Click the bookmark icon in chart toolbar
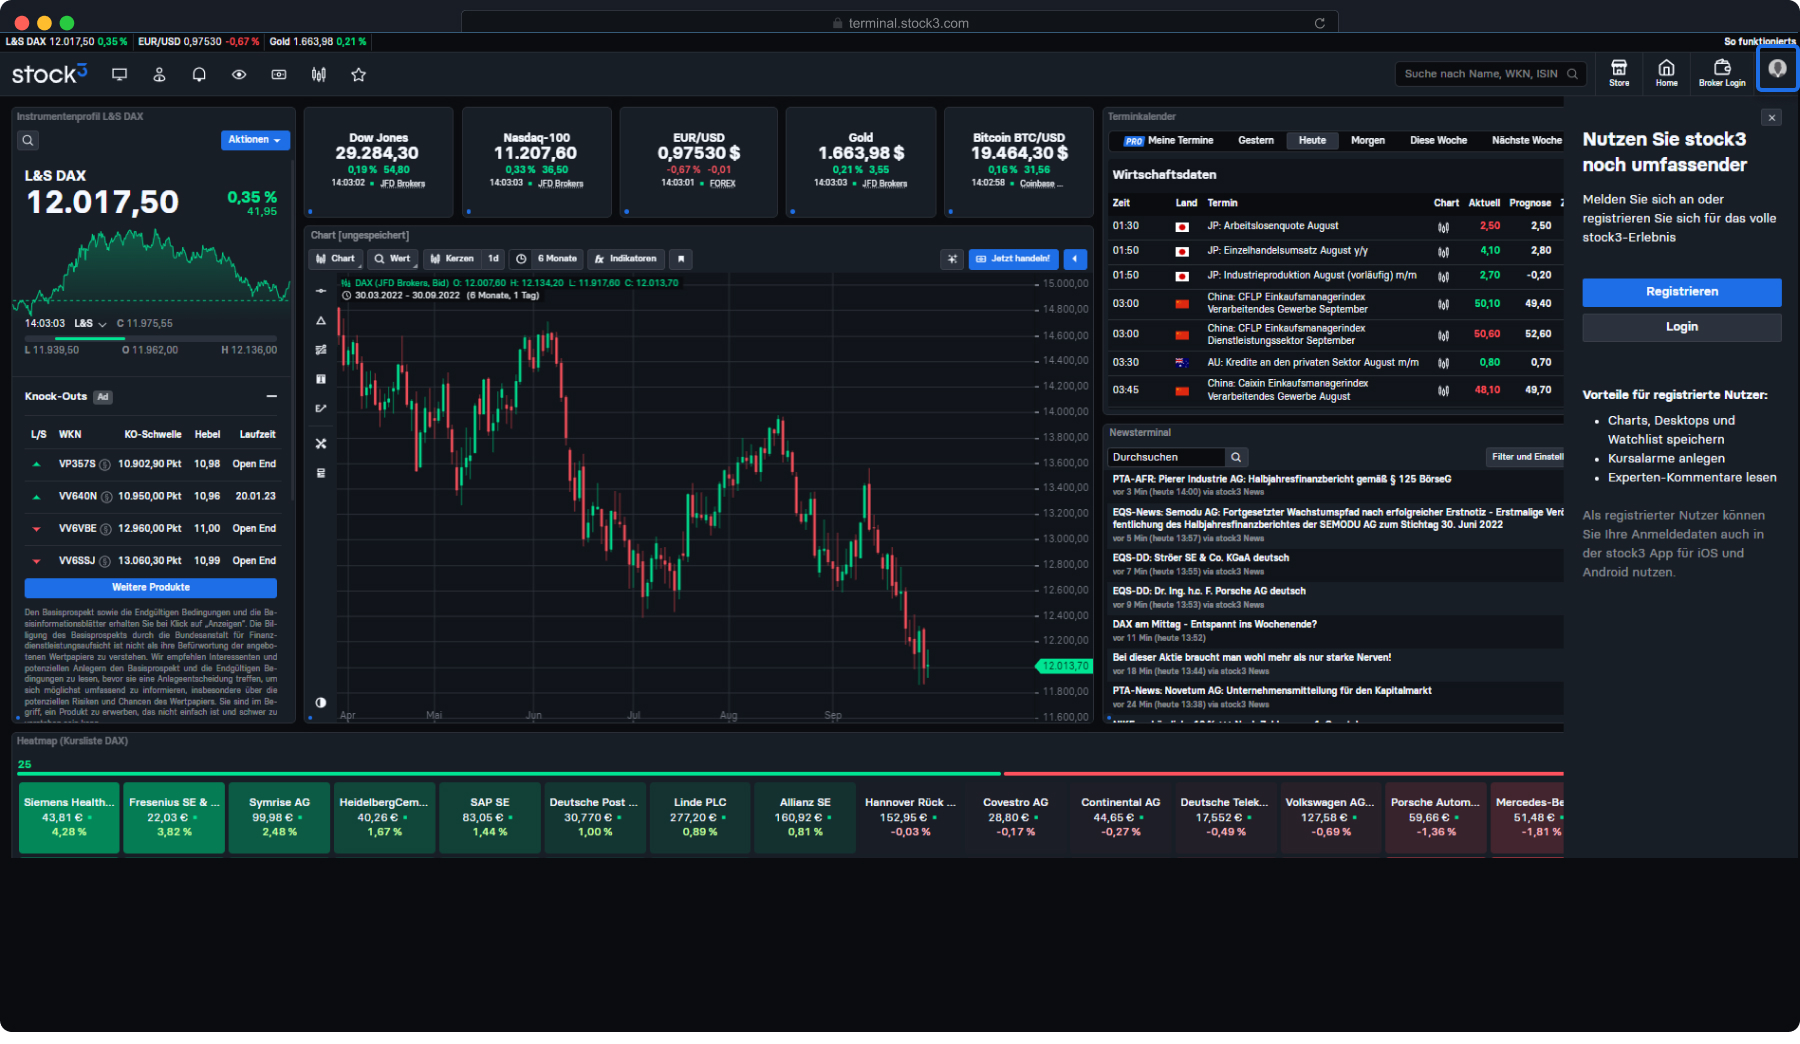 click(680, 259)
